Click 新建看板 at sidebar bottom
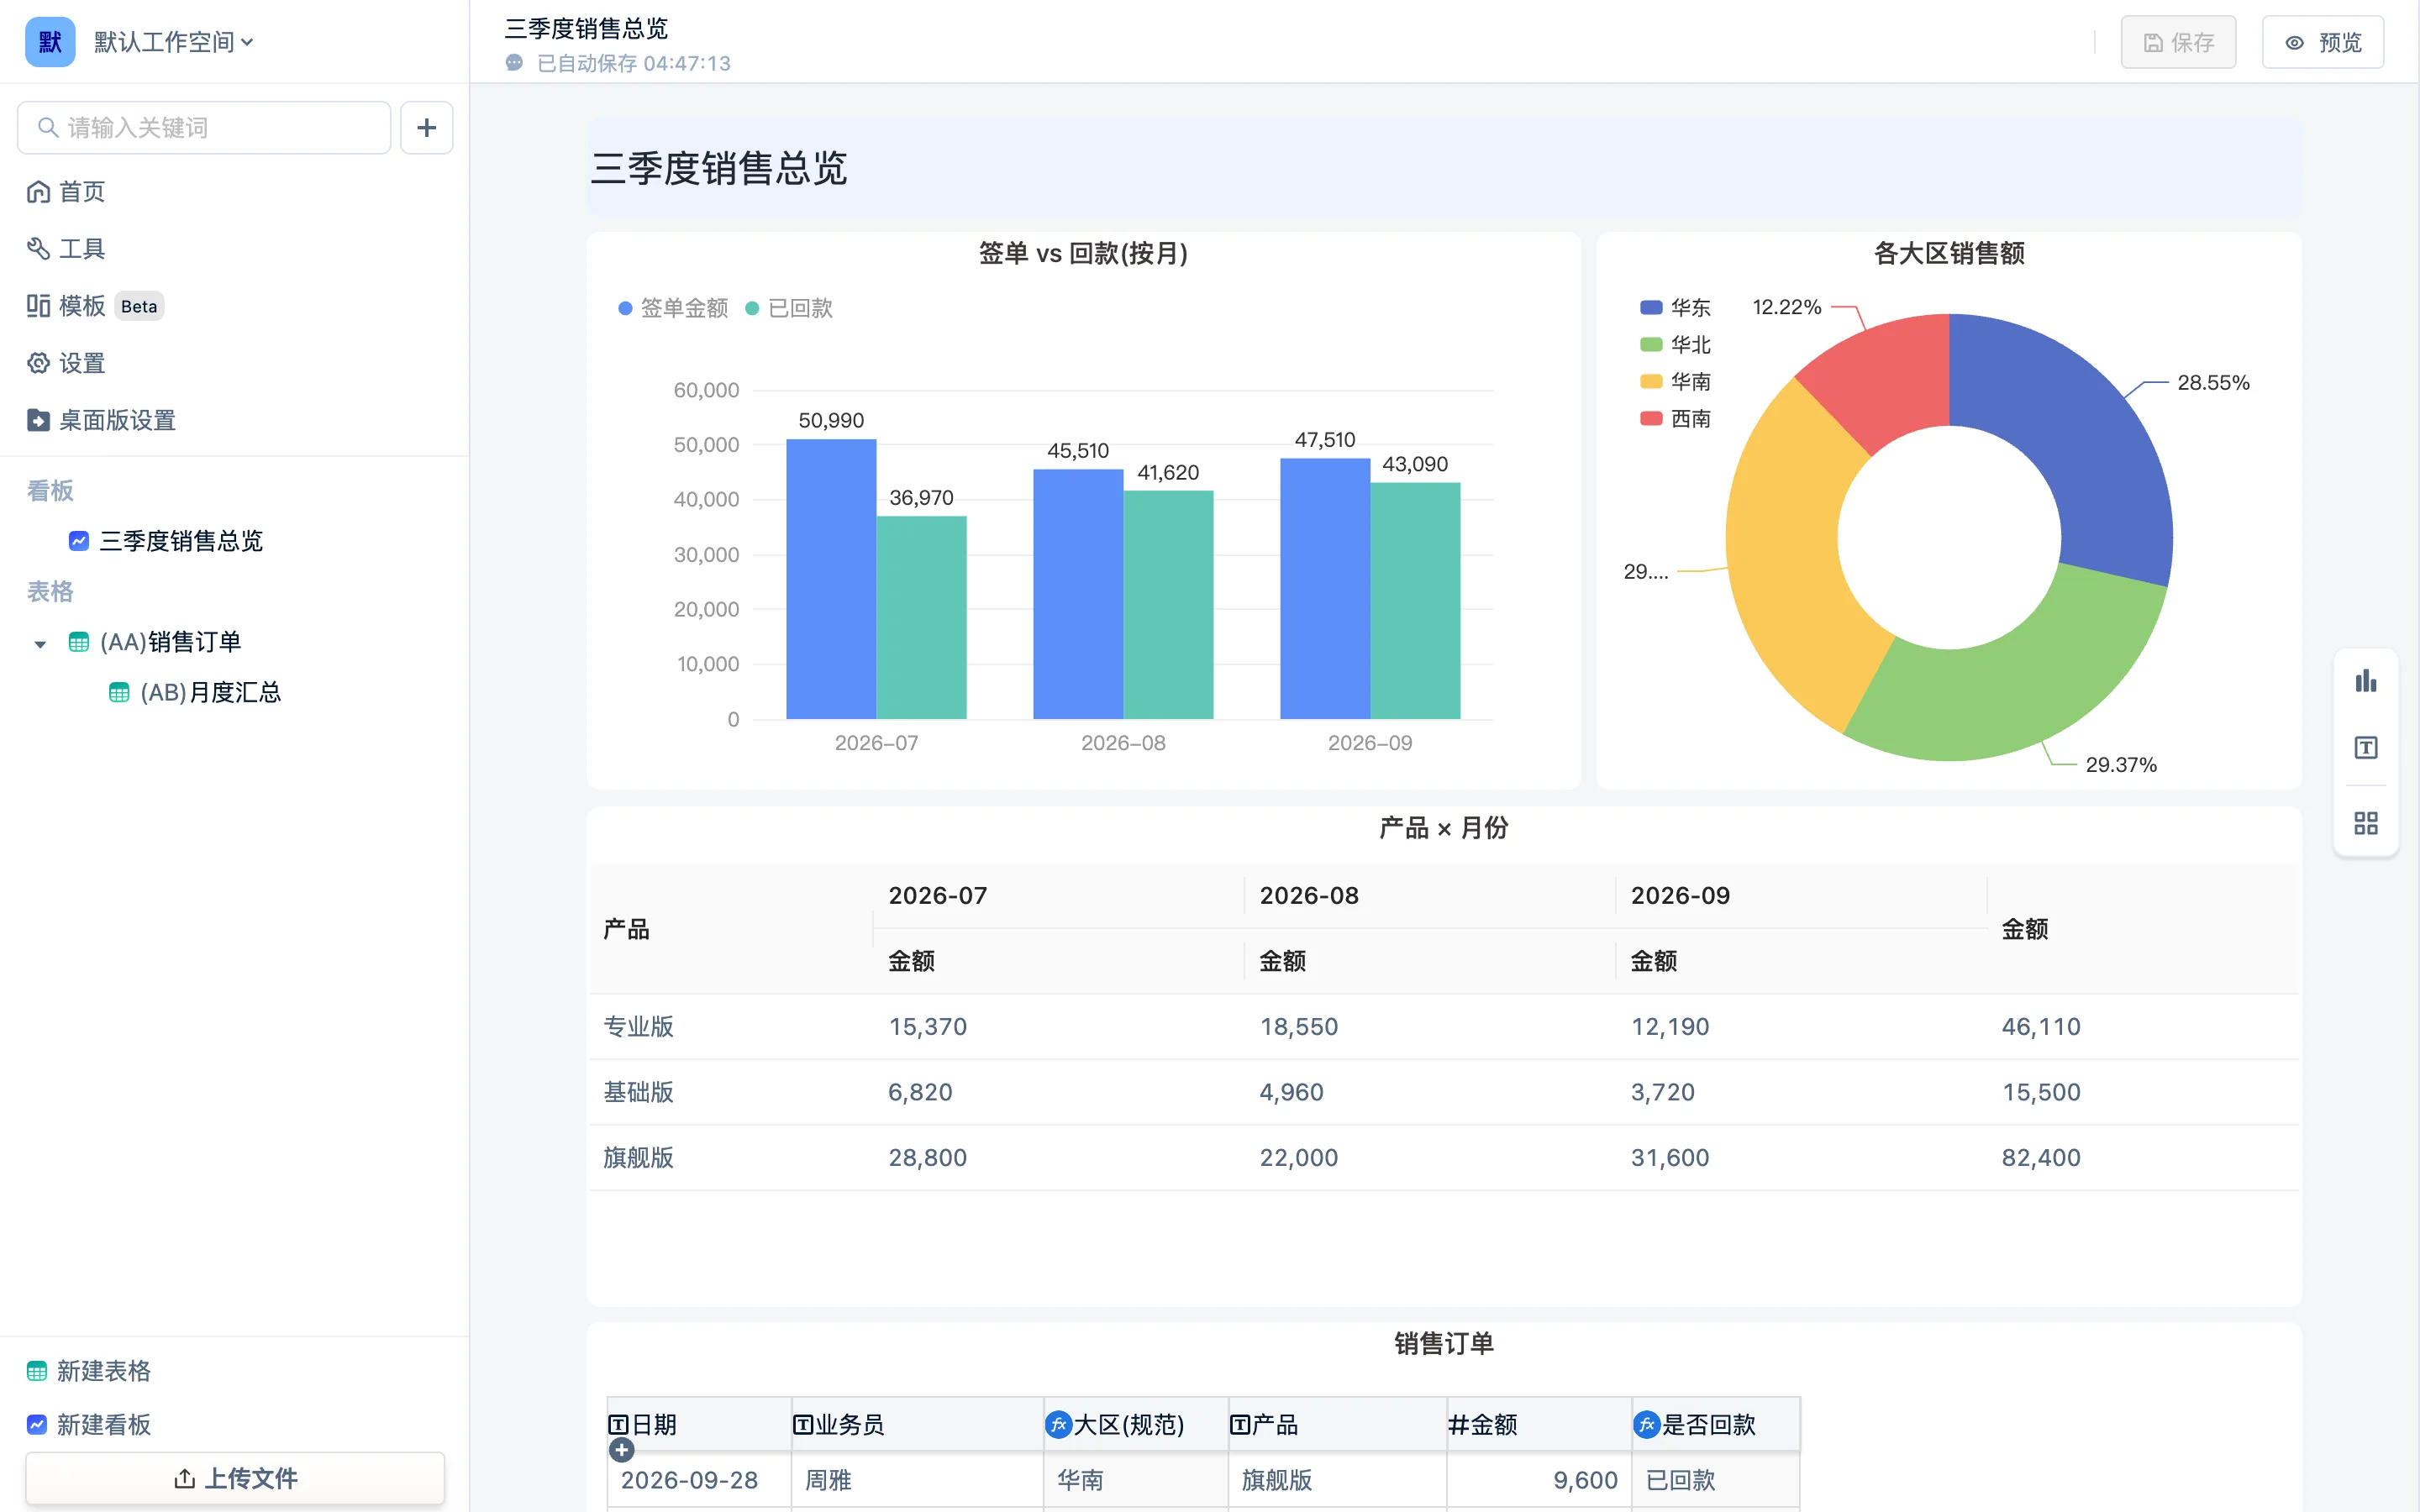 coord(89,1425)
